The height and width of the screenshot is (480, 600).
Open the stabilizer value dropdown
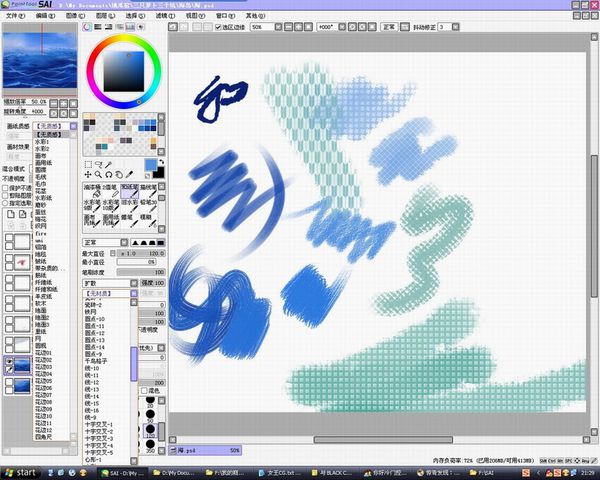455,27
